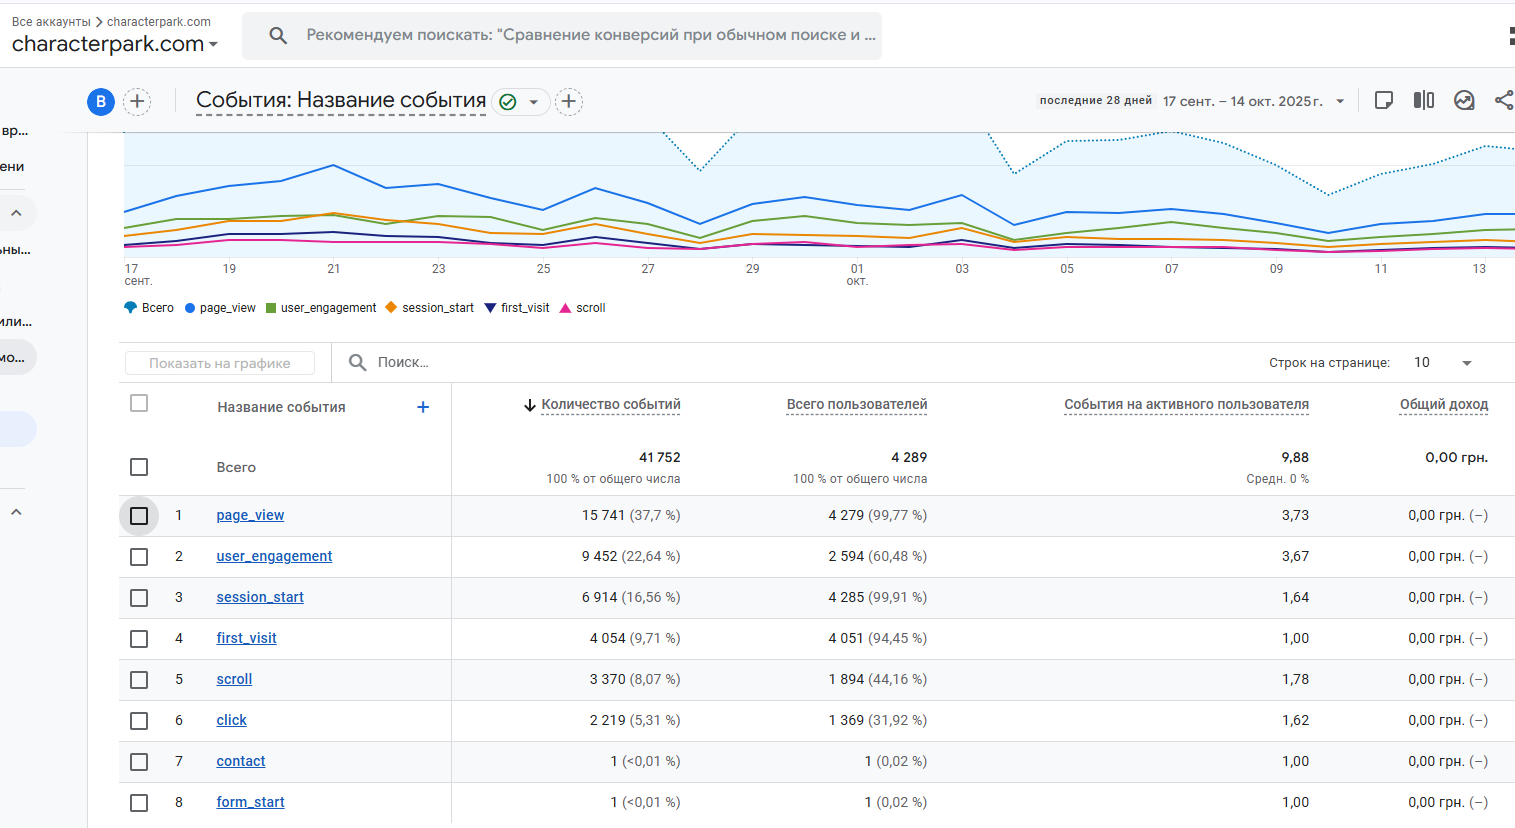
Task: Open the first_visit event link
Action: pyautogui.click(x=246, y=638)
